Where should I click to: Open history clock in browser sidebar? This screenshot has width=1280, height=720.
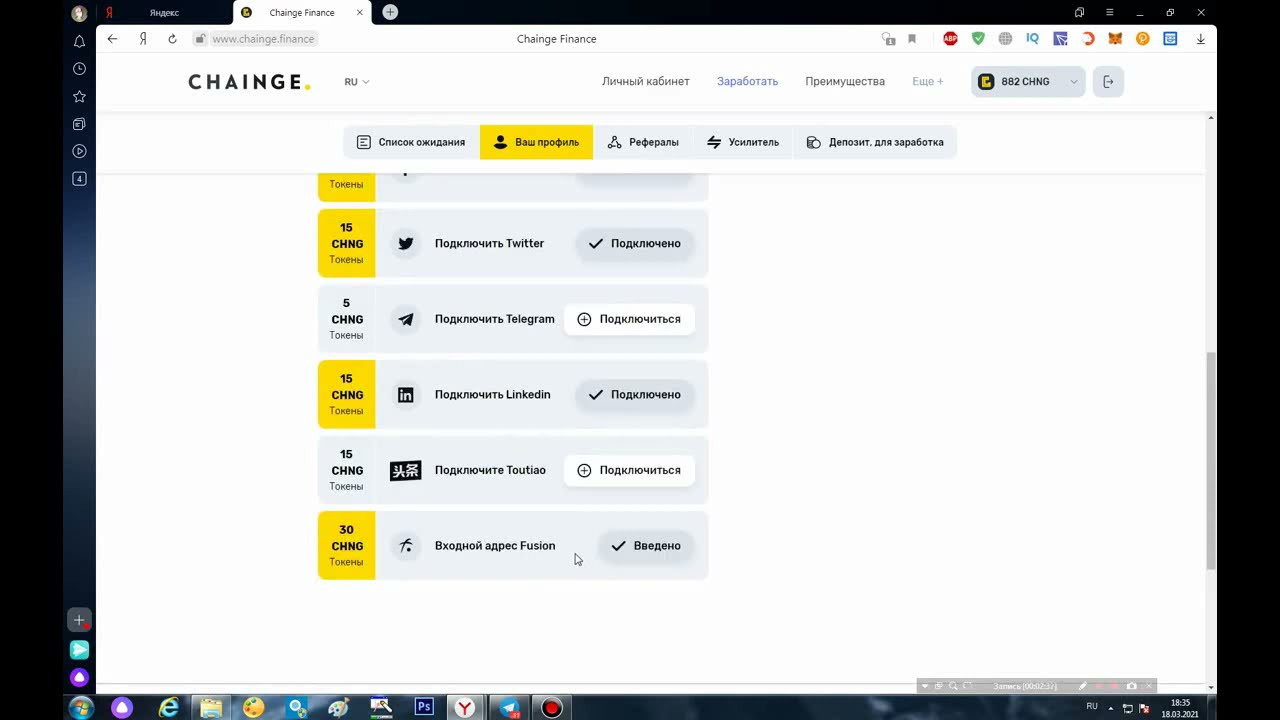(79, 69)
